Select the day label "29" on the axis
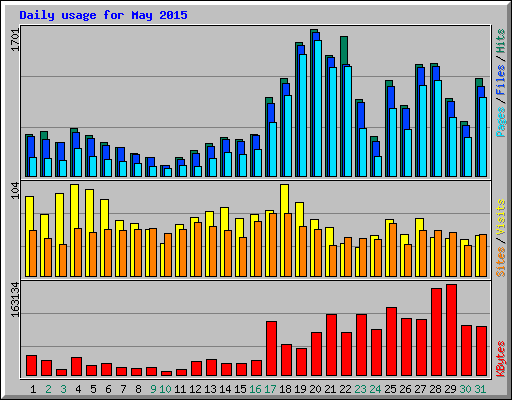 (x=450, y=389)
